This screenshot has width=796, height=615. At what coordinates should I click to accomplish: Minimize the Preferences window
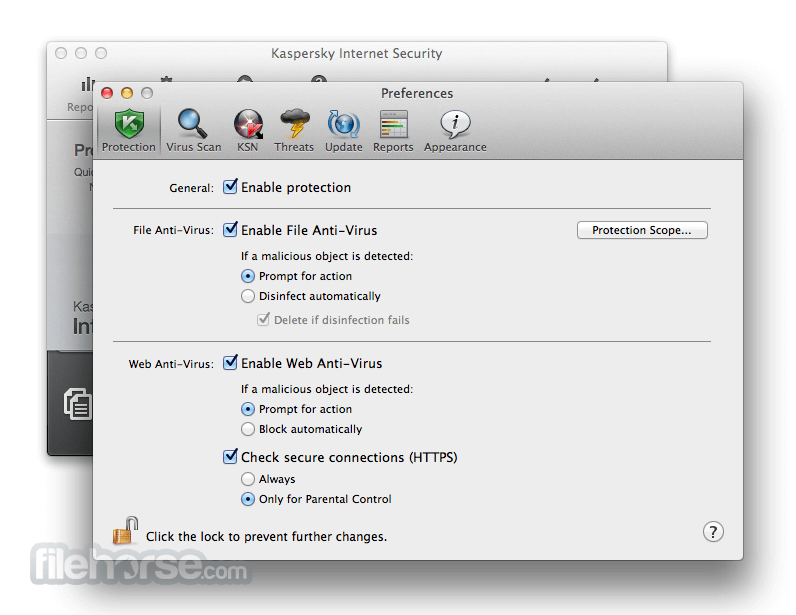127,93
